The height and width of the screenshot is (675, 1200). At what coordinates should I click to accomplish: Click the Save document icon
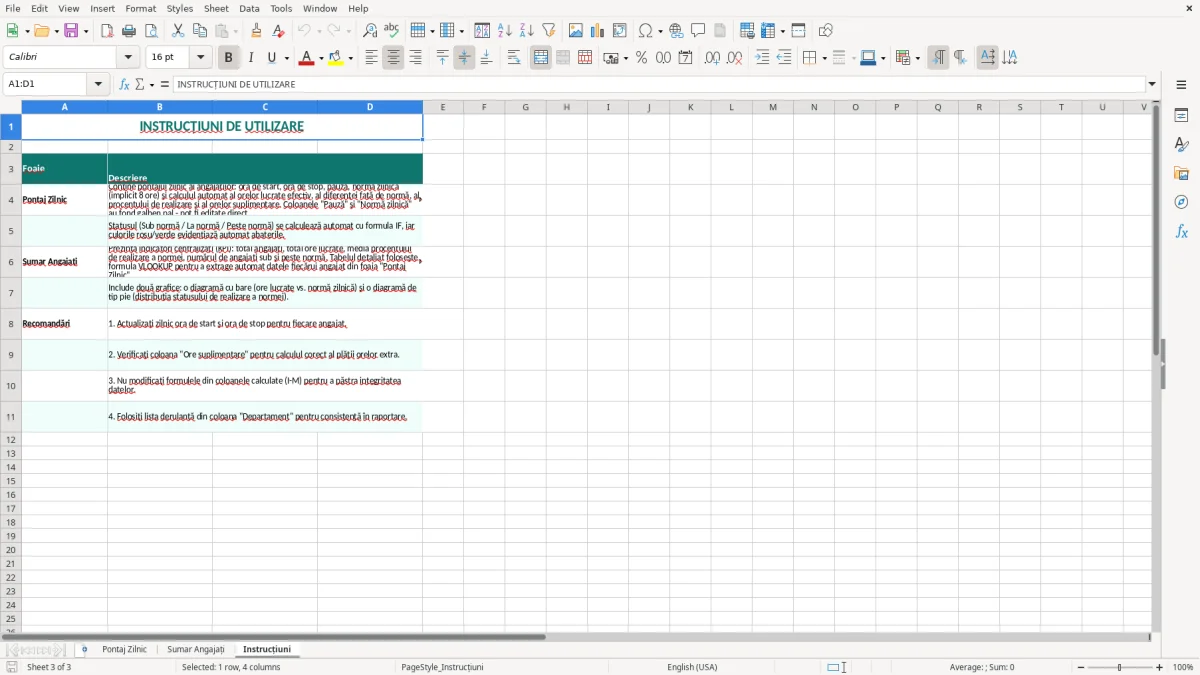click(x=71, y=31)
